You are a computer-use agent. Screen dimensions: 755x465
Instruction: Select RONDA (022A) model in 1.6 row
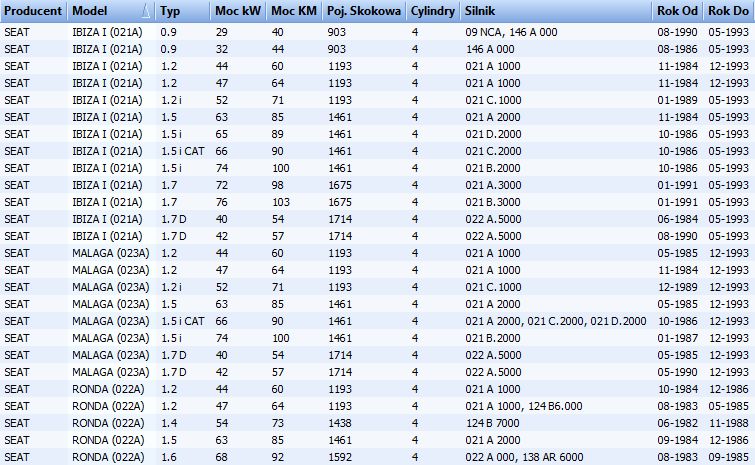coord(108,457)
